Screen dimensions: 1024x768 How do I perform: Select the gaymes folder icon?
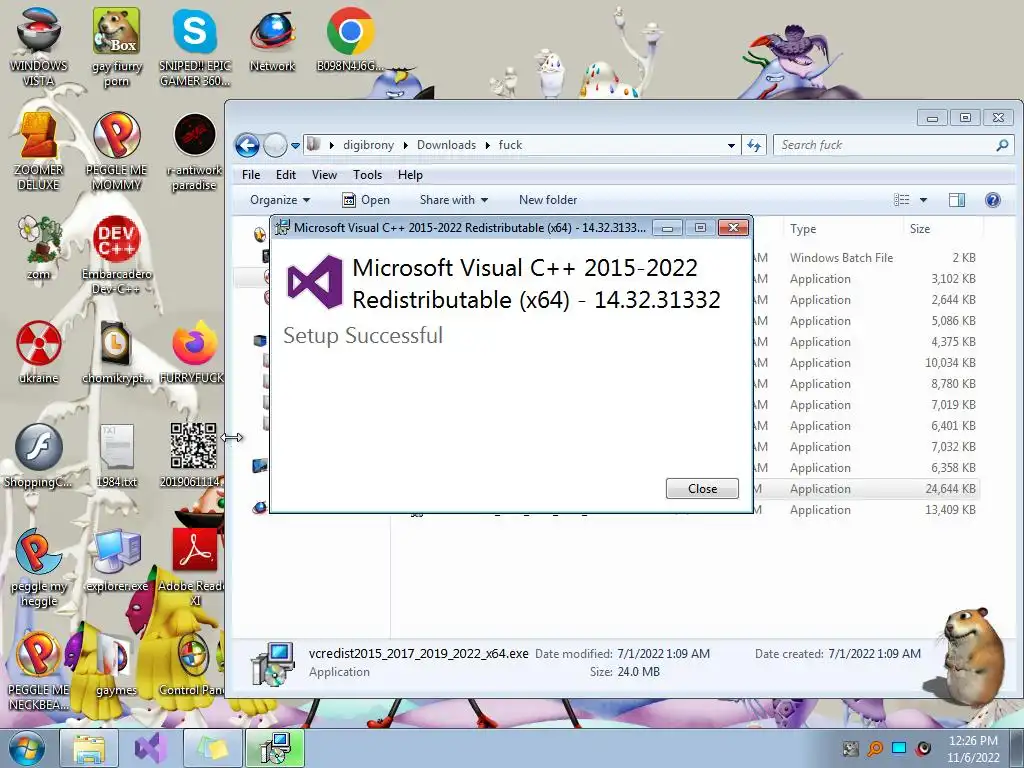116,665
